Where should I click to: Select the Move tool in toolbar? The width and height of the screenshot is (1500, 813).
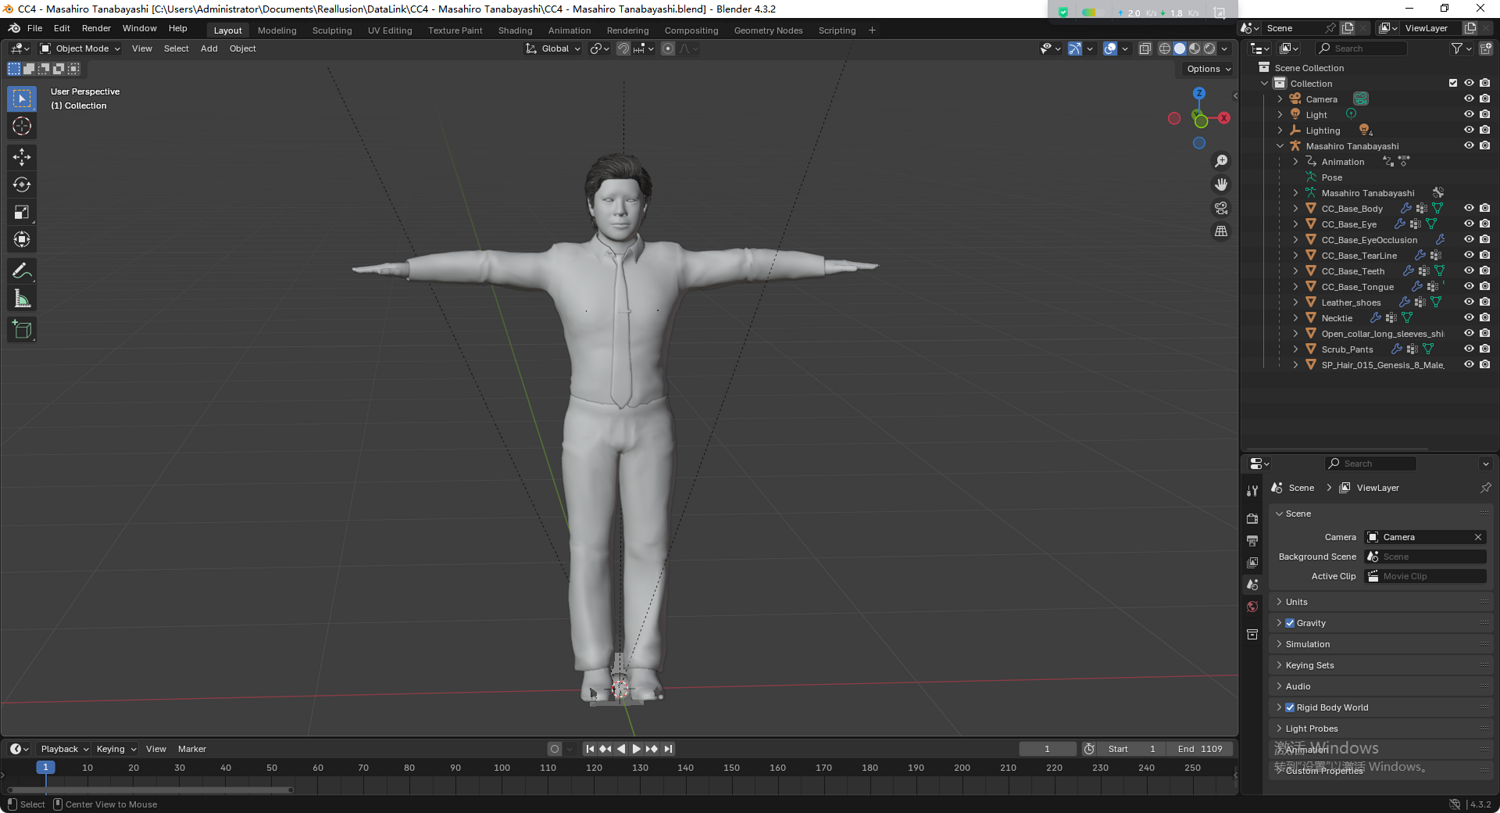coord(21,157)
